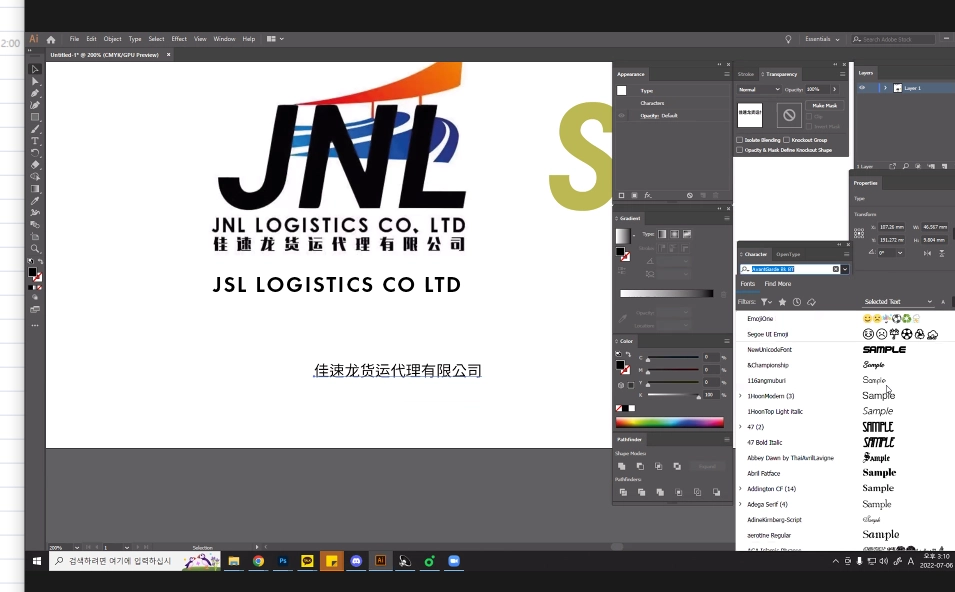The image size is (955, 592).
Task: Select freeform gradient type icon
Action: point(687,234)
